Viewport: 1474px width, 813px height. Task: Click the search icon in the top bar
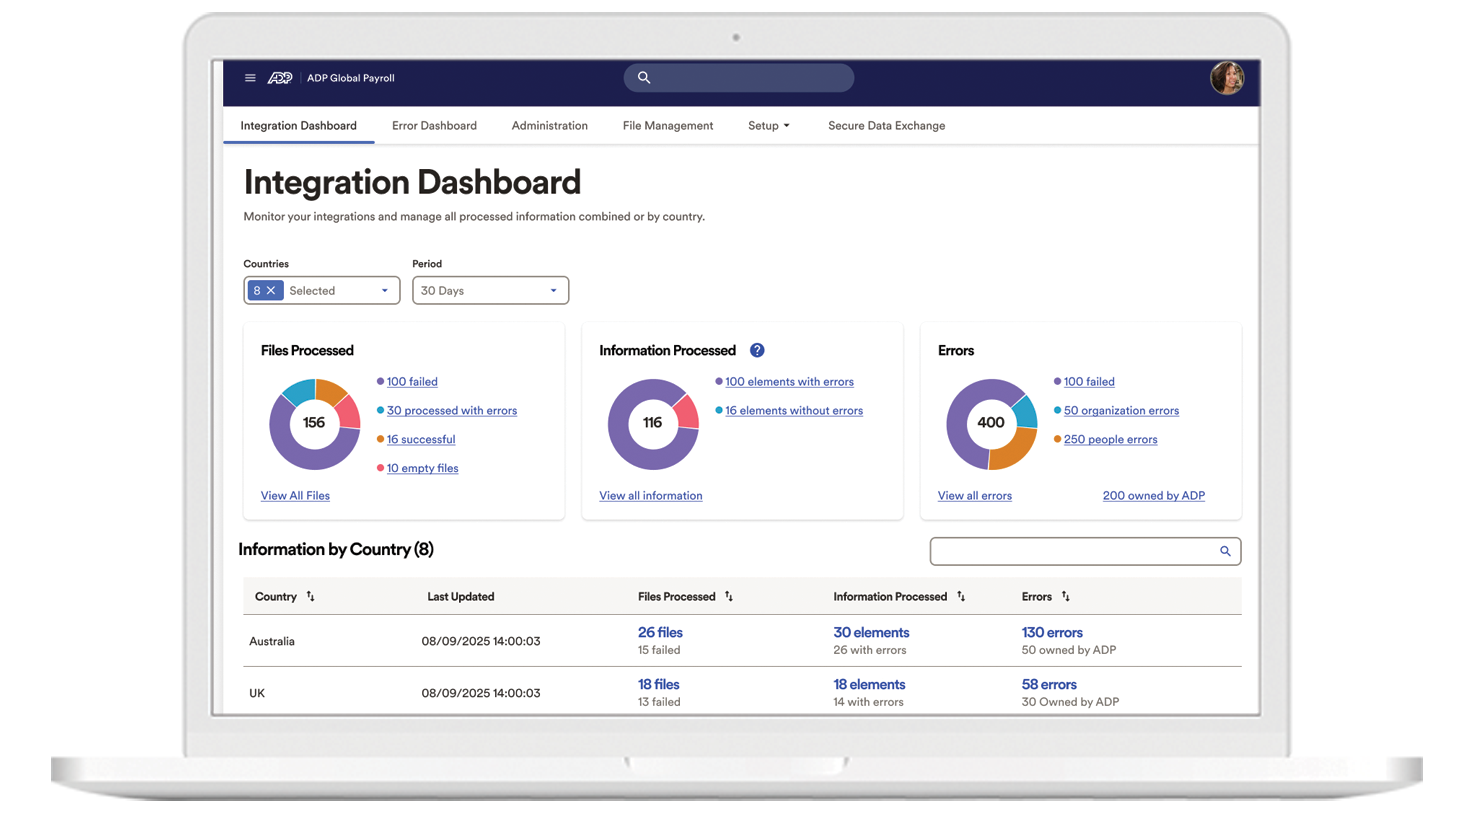click(x=643, y=77)
